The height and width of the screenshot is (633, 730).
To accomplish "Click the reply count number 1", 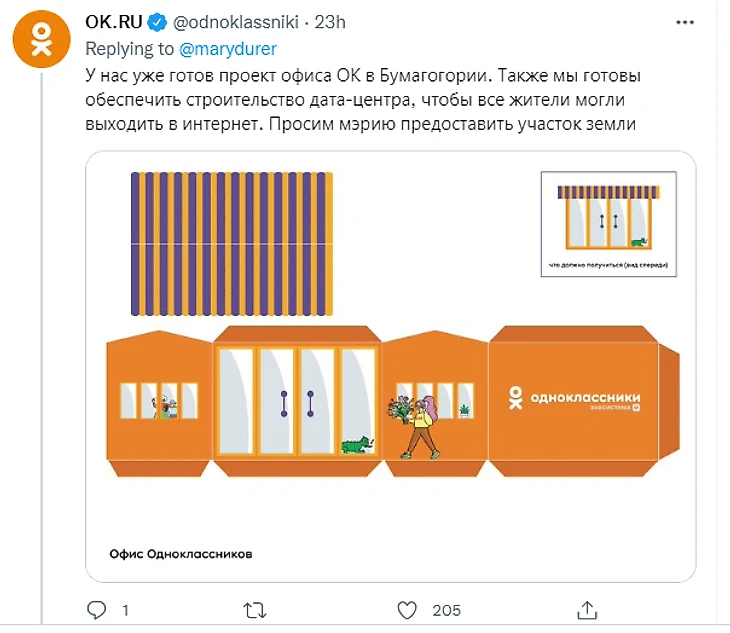I will pyautogui.click(x=125, y=610).
